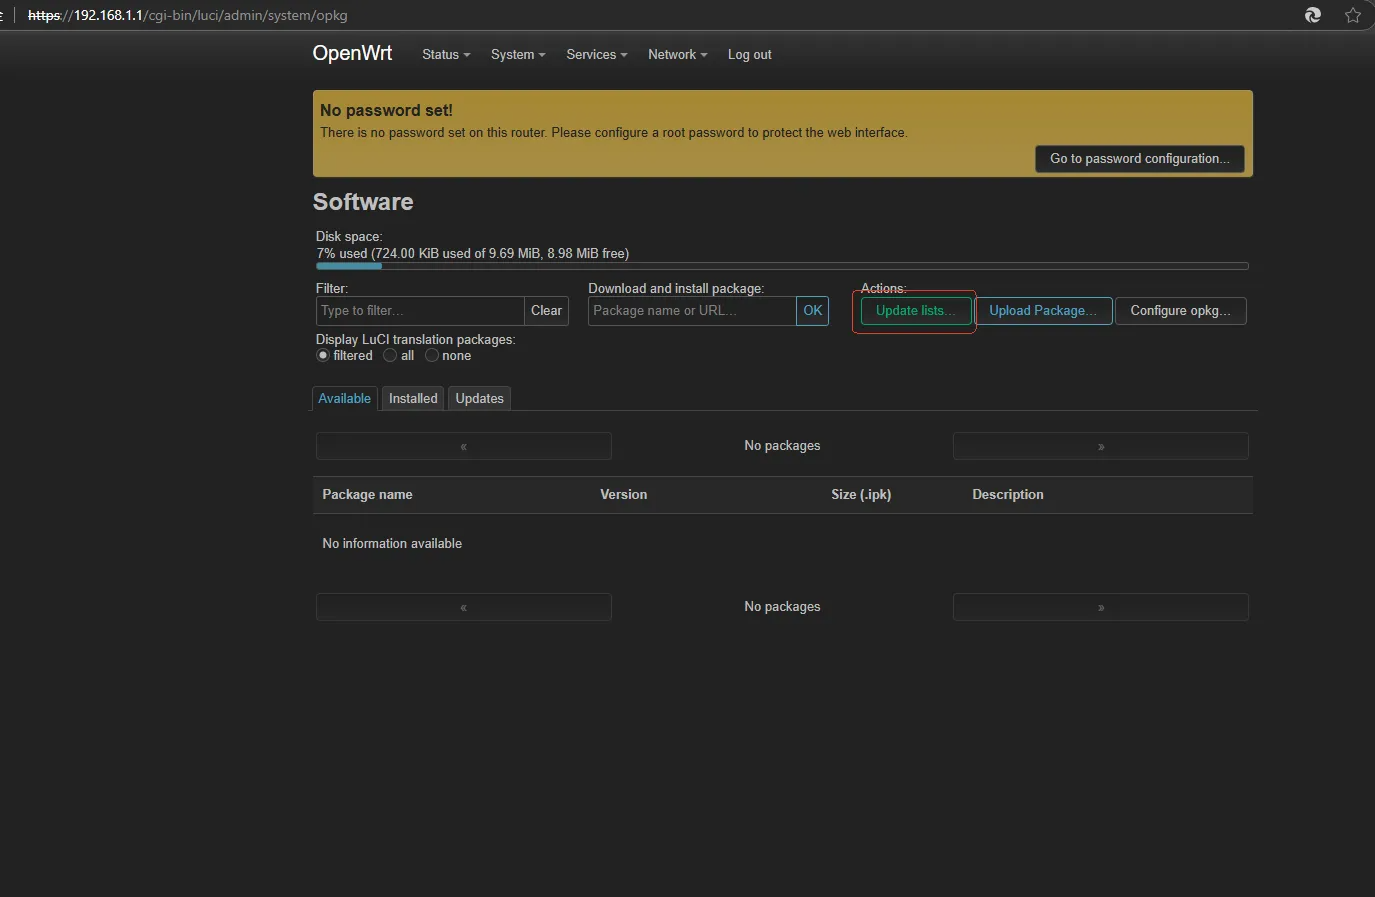This screenshot has width=1375, height=897.
Task: Click the browser extension icon beside the star
Action: click(x=1313, y=15)
